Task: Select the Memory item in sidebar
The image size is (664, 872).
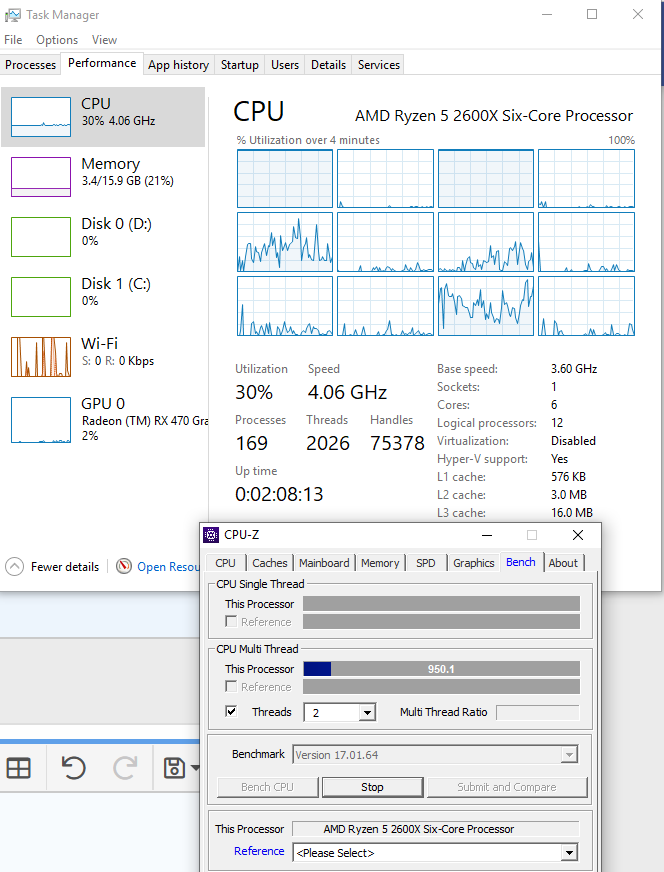Action: (x=103, y=177)
